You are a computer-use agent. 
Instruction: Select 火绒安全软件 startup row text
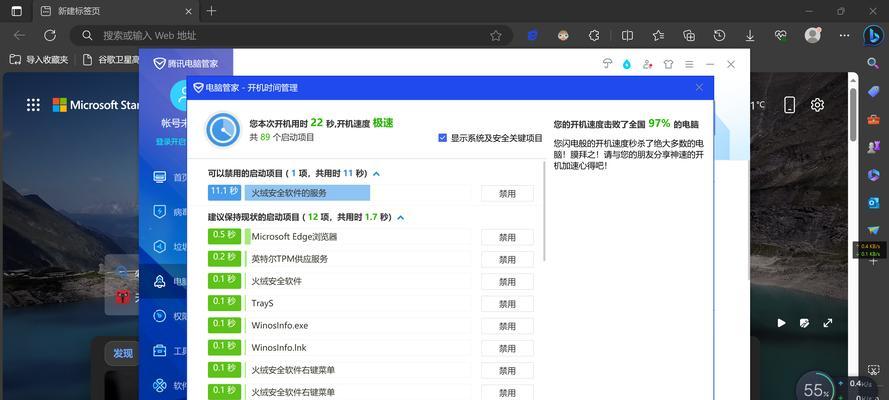(x=277, y=281)
